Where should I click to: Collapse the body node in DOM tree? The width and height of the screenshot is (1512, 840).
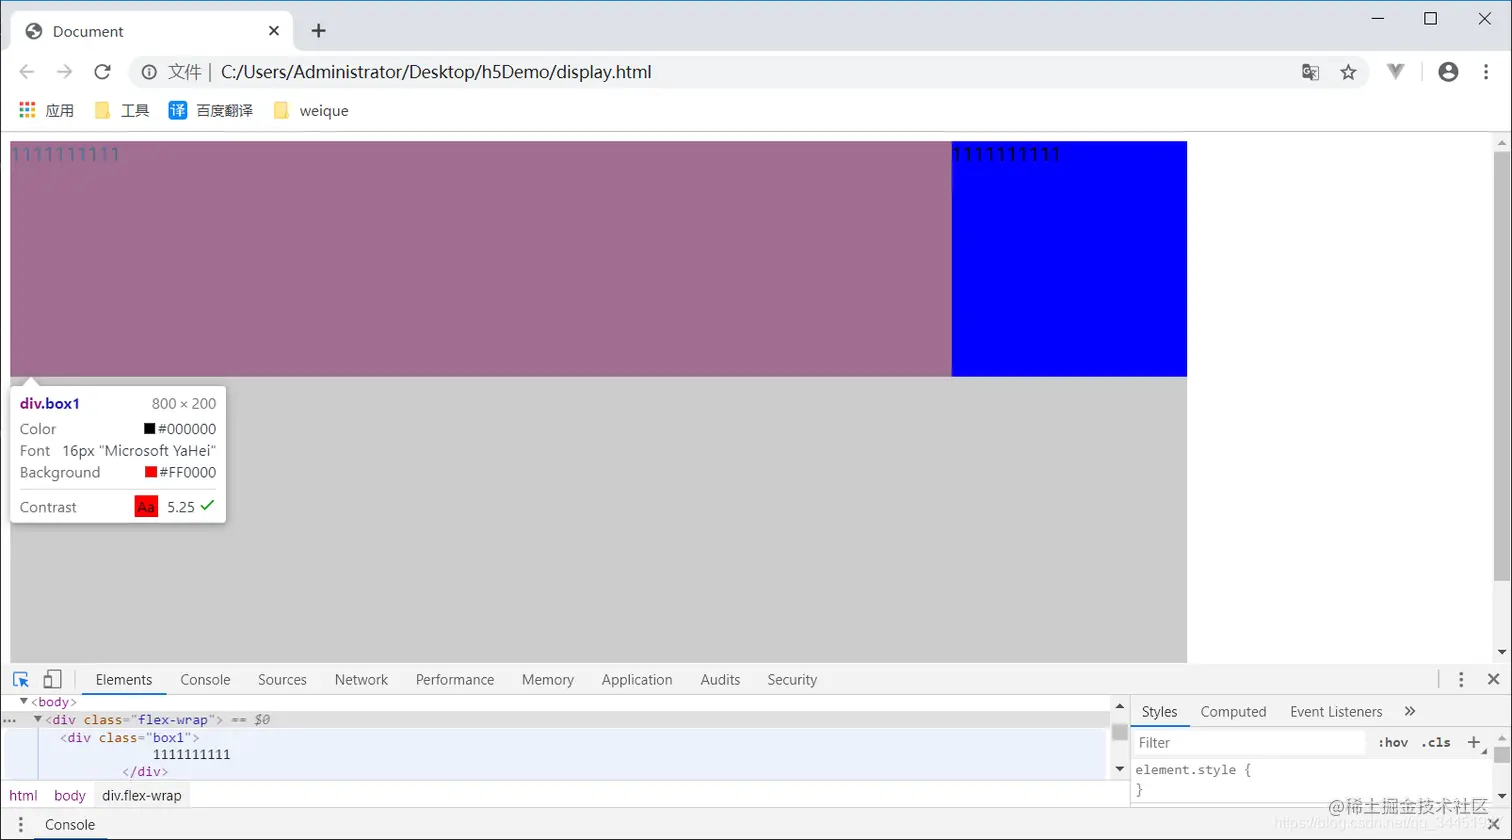coord(24,702)
